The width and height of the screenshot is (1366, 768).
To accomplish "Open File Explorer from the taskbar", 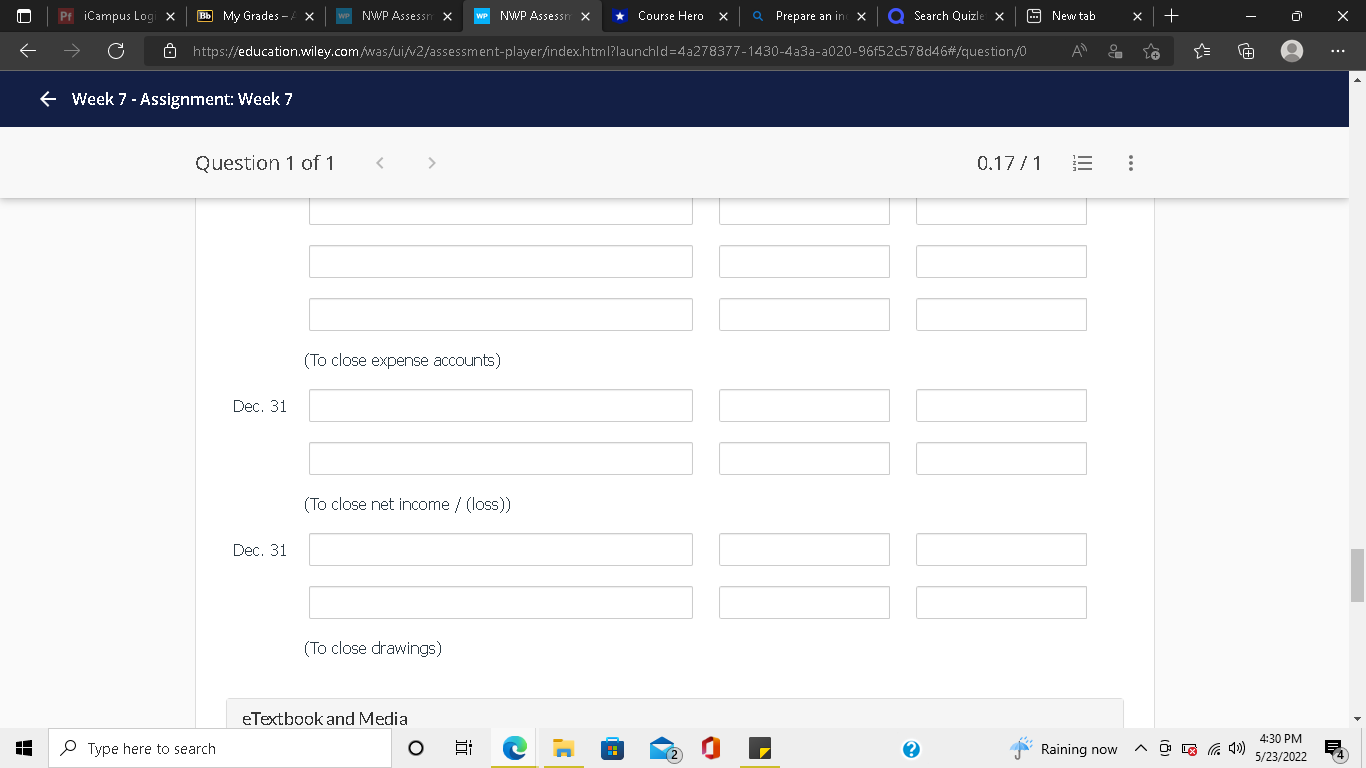I will pos(564,748).
